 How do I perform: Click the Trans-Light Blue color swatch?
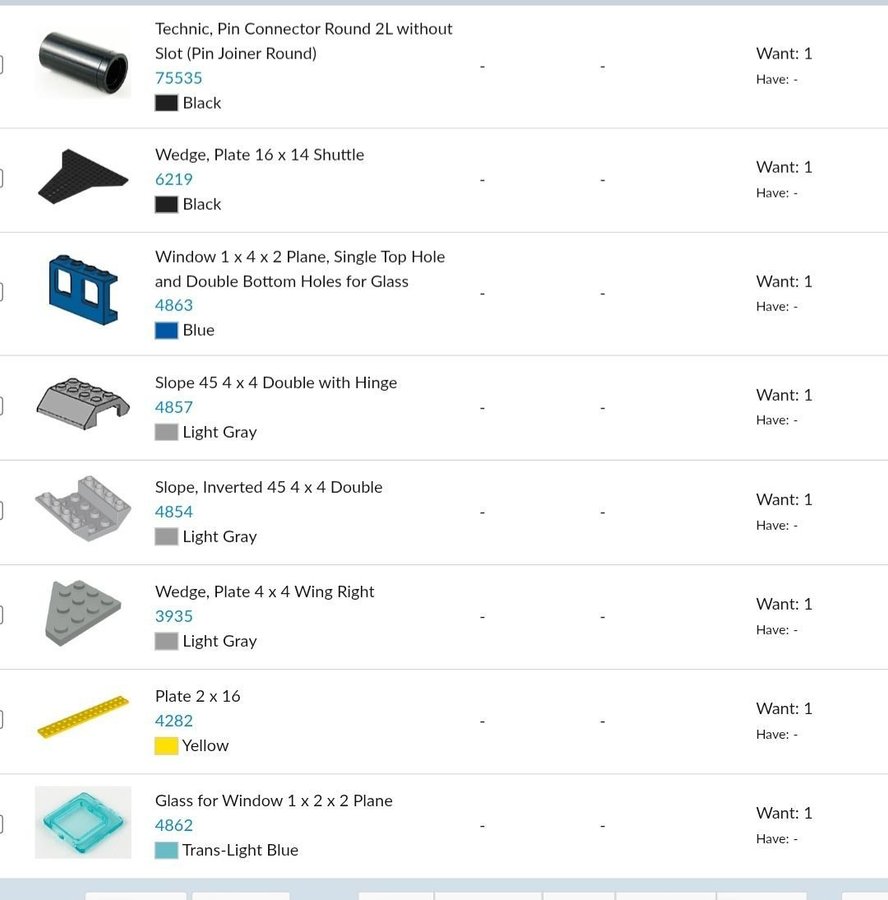pyautogui.click(x=166, y=850)
